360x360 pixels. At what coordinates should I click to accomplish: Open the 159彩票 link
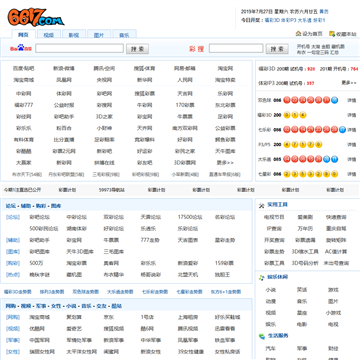[225, 263]
